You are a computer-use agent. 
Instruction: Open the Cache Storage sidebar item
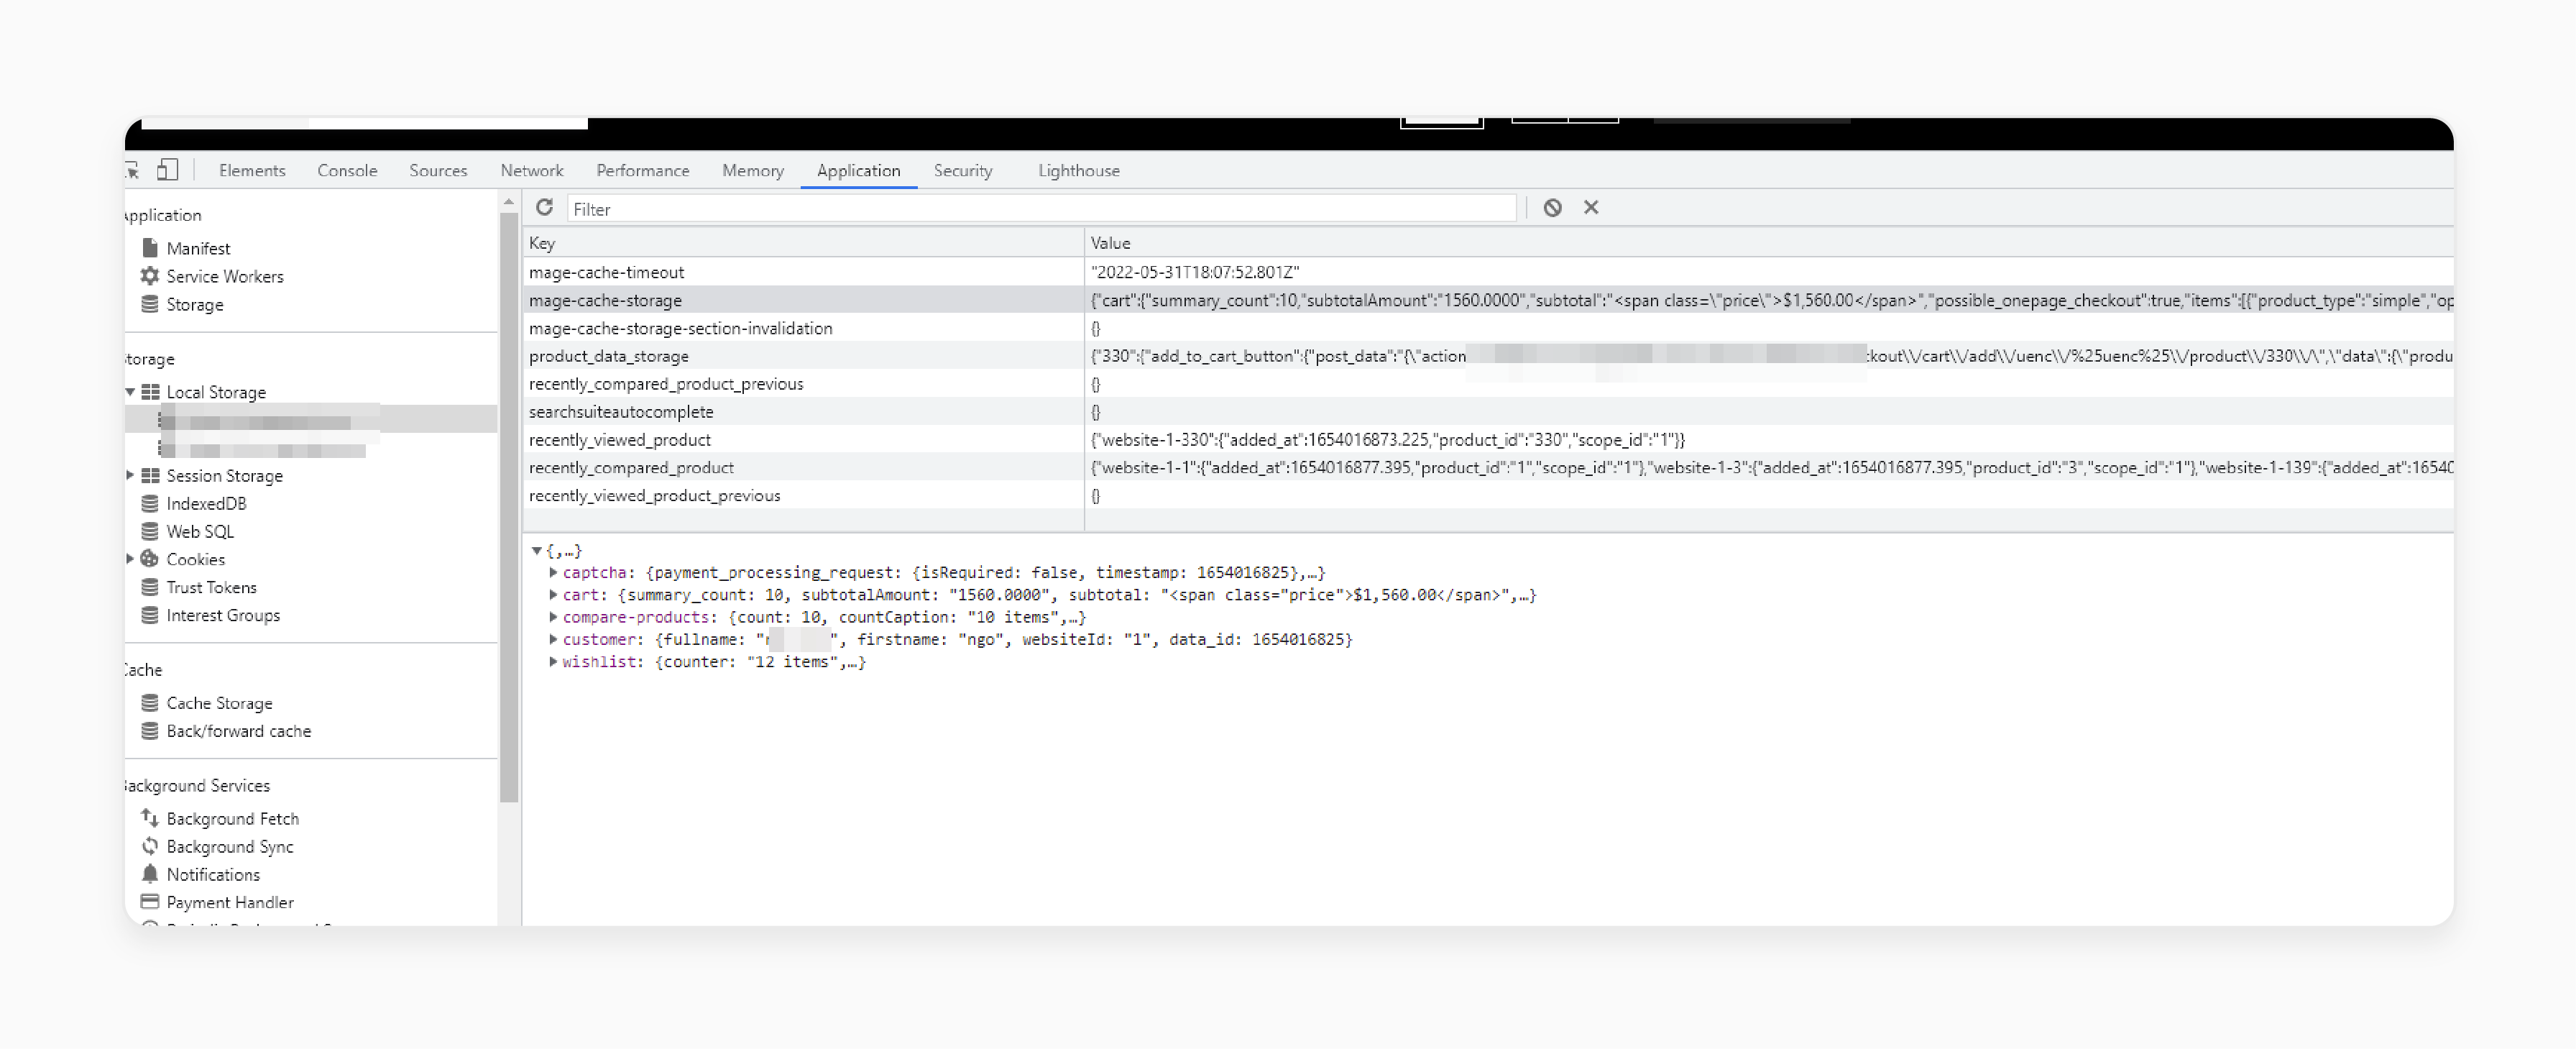tap(219, 703)
